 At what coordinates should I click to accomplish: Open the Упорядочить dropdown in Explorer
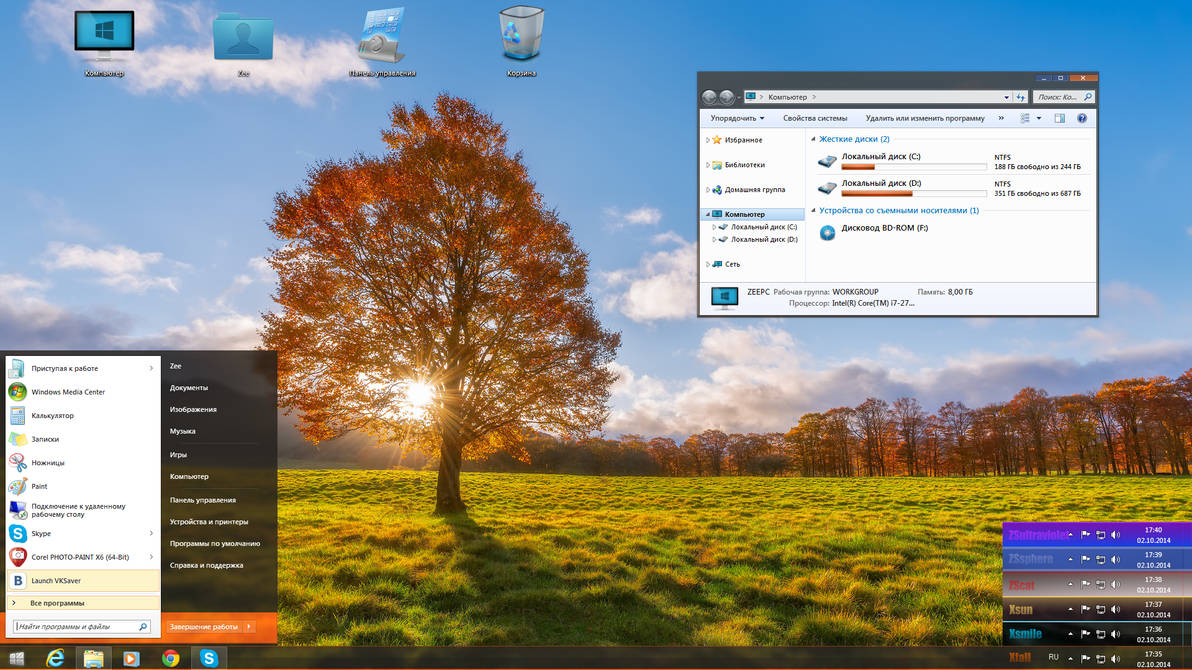point(737,118)
